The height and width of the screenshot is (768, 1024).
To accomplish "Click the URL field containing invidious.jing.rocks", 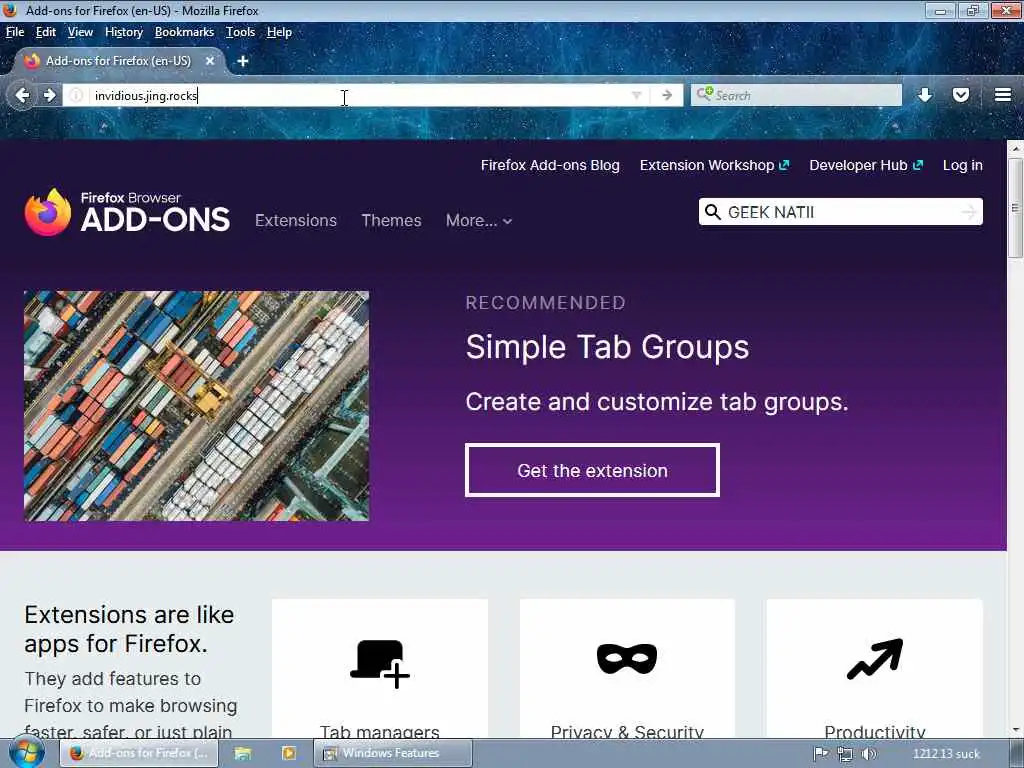I will (x=359, y=95).
